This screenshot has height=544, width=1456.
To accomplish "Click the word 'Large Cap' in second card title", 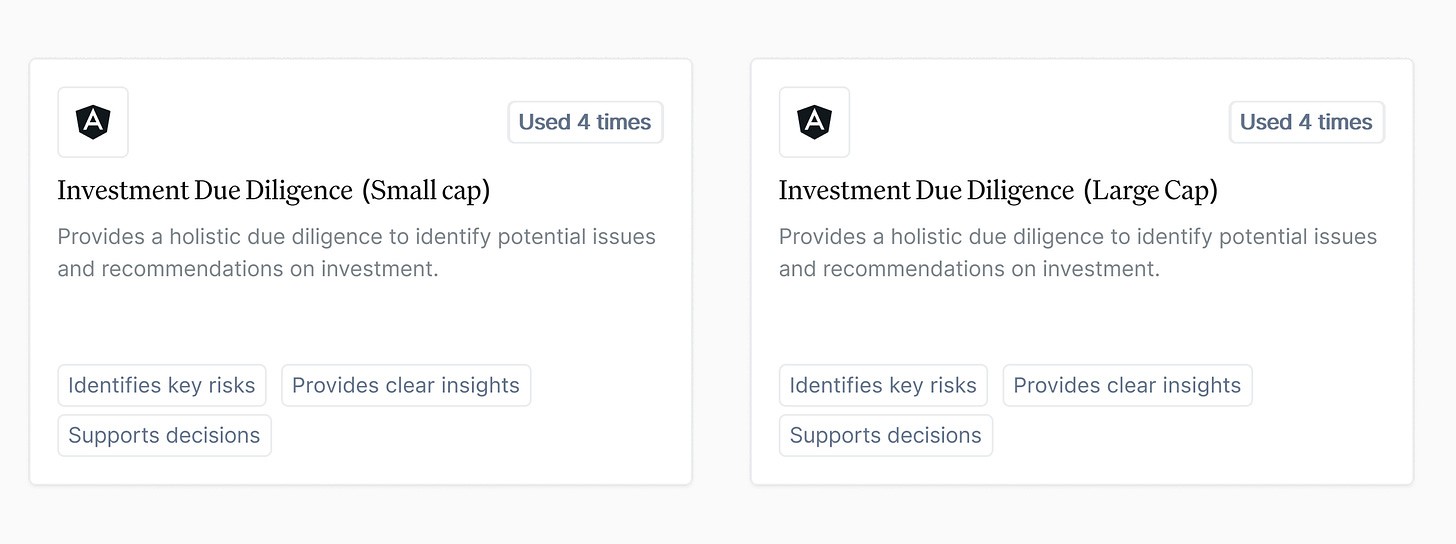I will tap(1150, 190).
